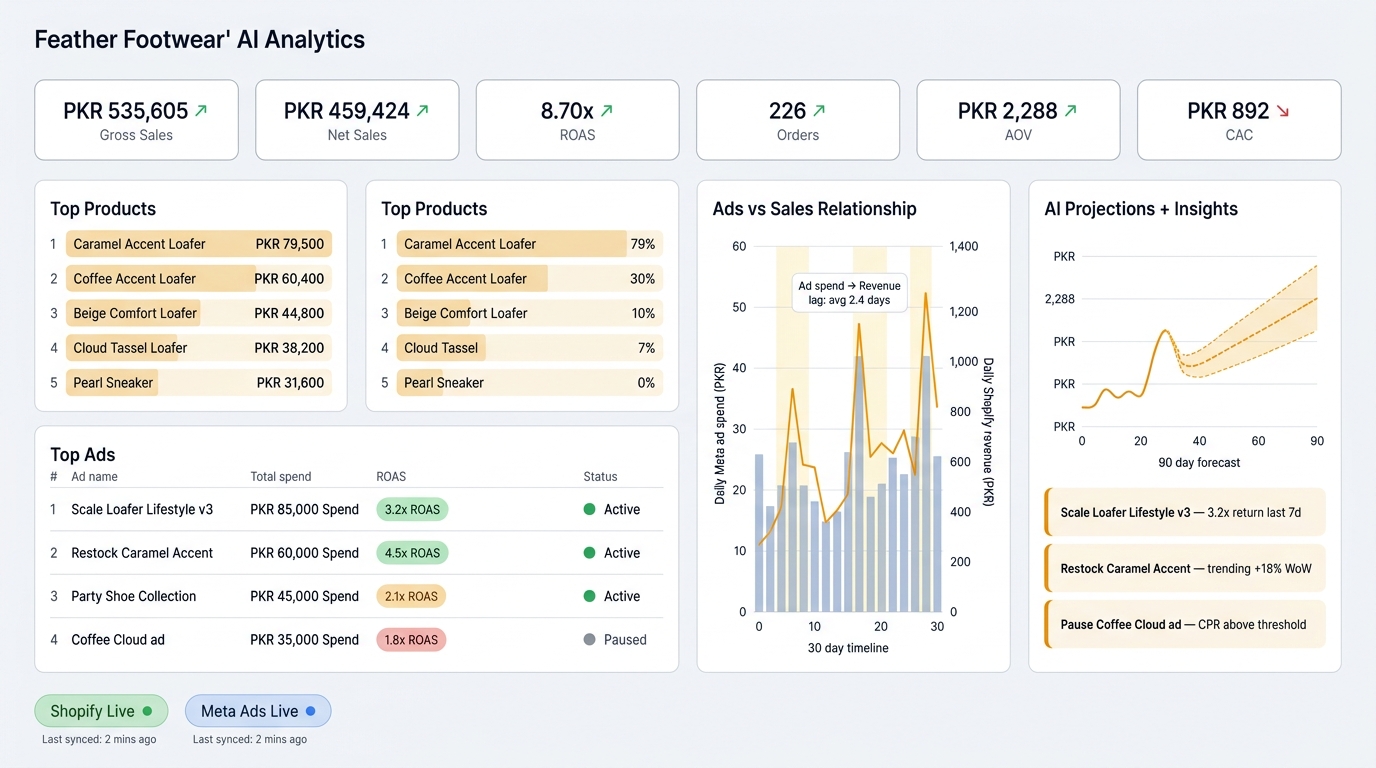This screenshot has height=768, width=1376.
Task: Click the Top Ads panel heading
Action: click(83, 455)
